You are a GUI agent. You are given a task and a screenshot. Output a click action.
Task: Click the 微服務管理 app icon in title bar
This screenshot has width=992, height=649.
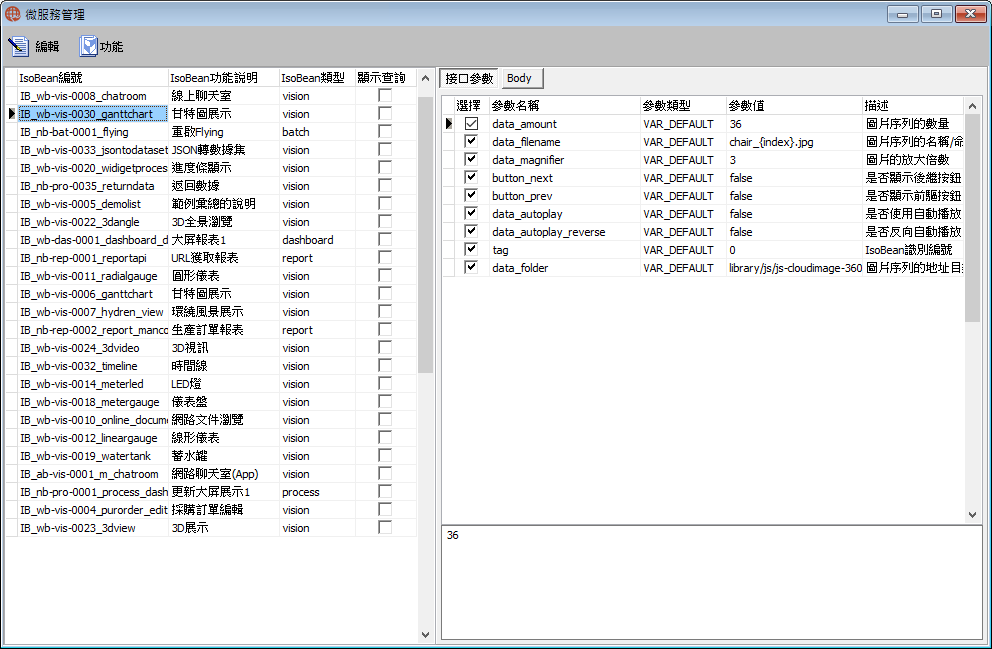coord(13,13)
